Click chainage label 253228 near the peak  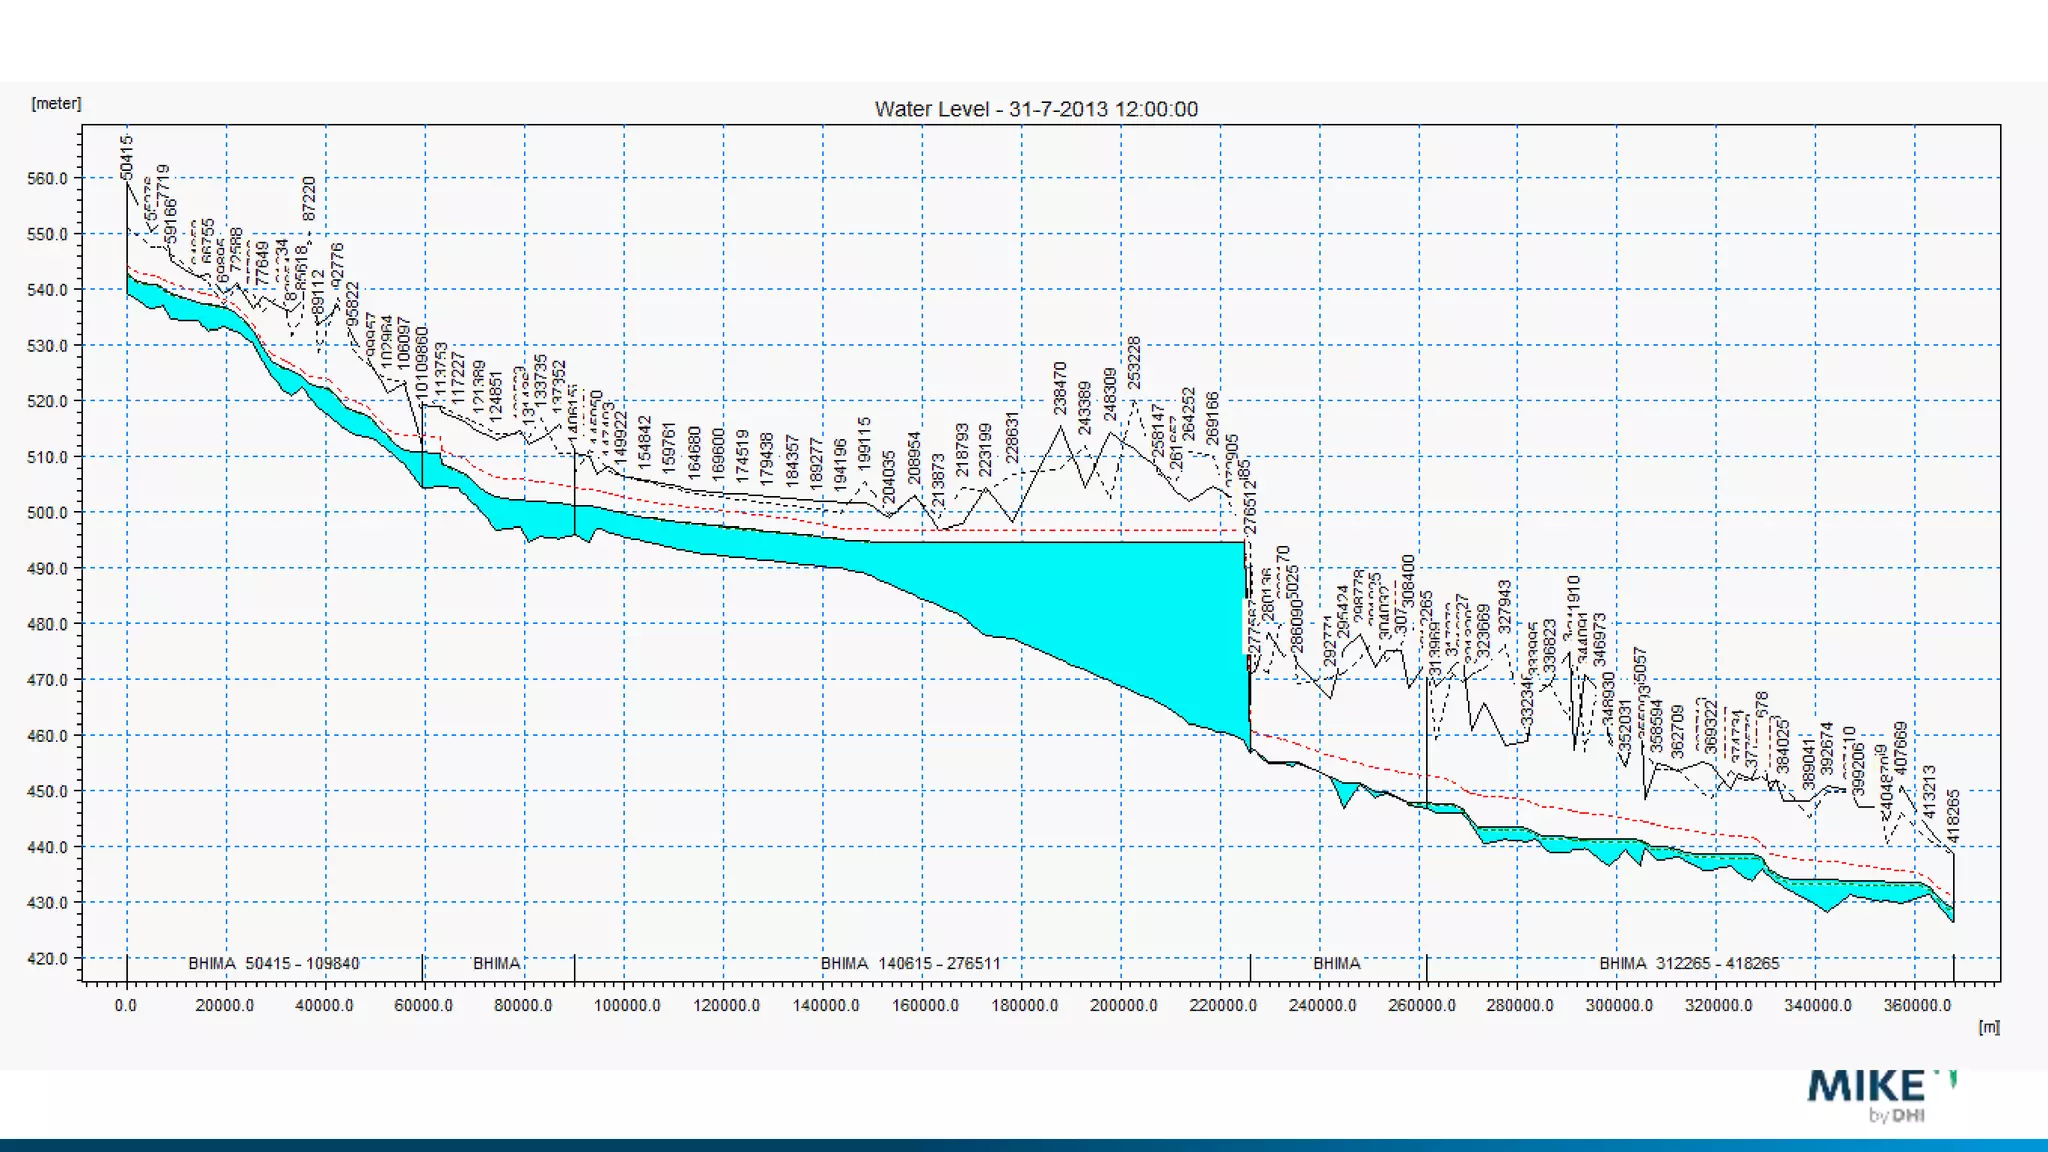[1134, 362]
